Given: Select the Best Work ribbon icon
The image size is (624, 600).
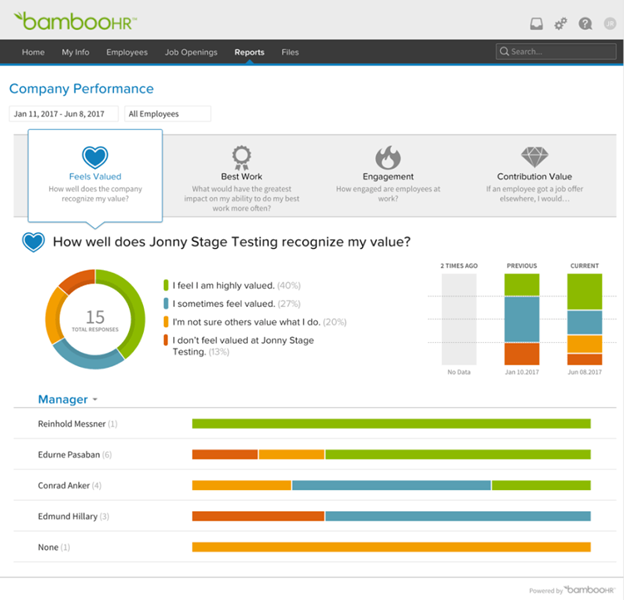Looking at the screenshot, I should point(242,158).
